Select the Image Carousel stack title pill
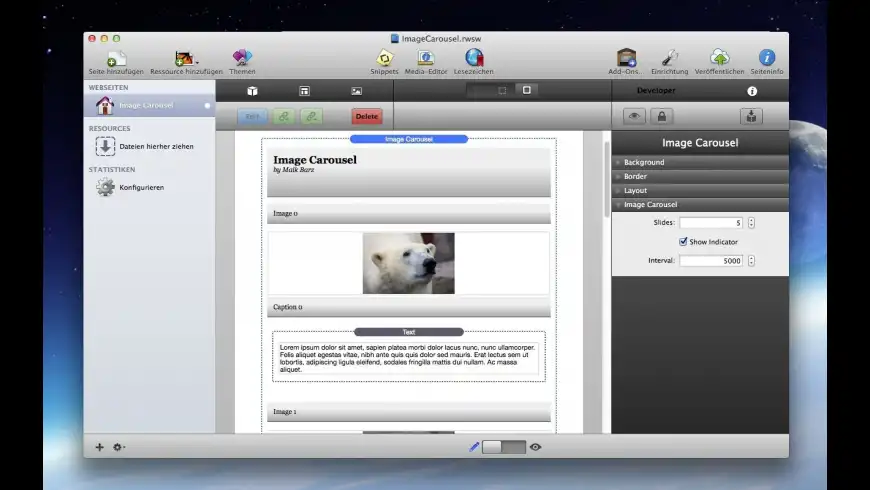Screen dimensions: 870x490 click(x=409, y=139)
